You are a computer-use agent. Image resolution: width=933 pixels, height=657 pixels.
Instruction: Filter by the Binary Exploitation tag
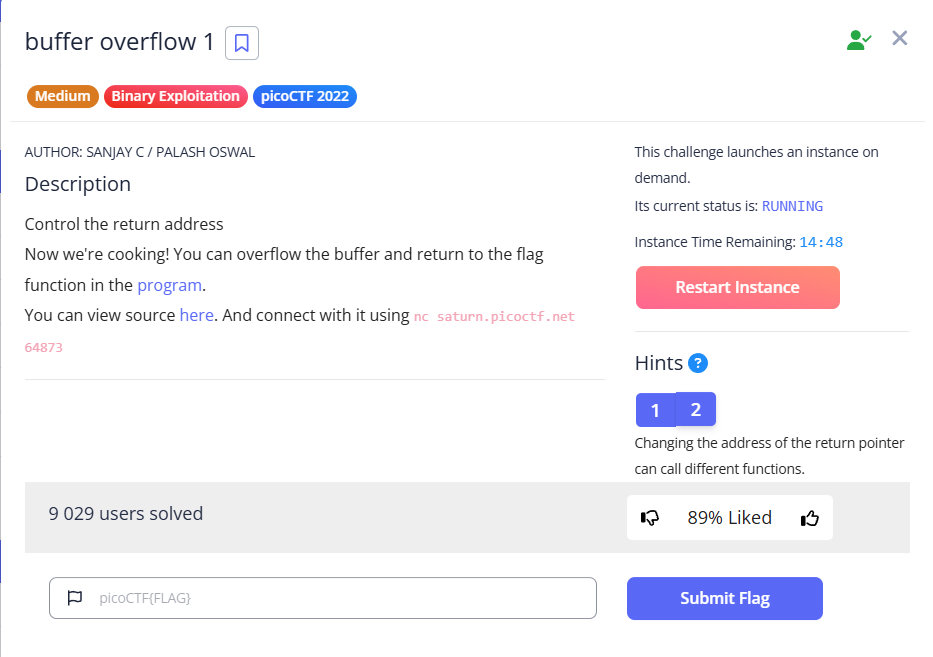[x=175, y=97]
